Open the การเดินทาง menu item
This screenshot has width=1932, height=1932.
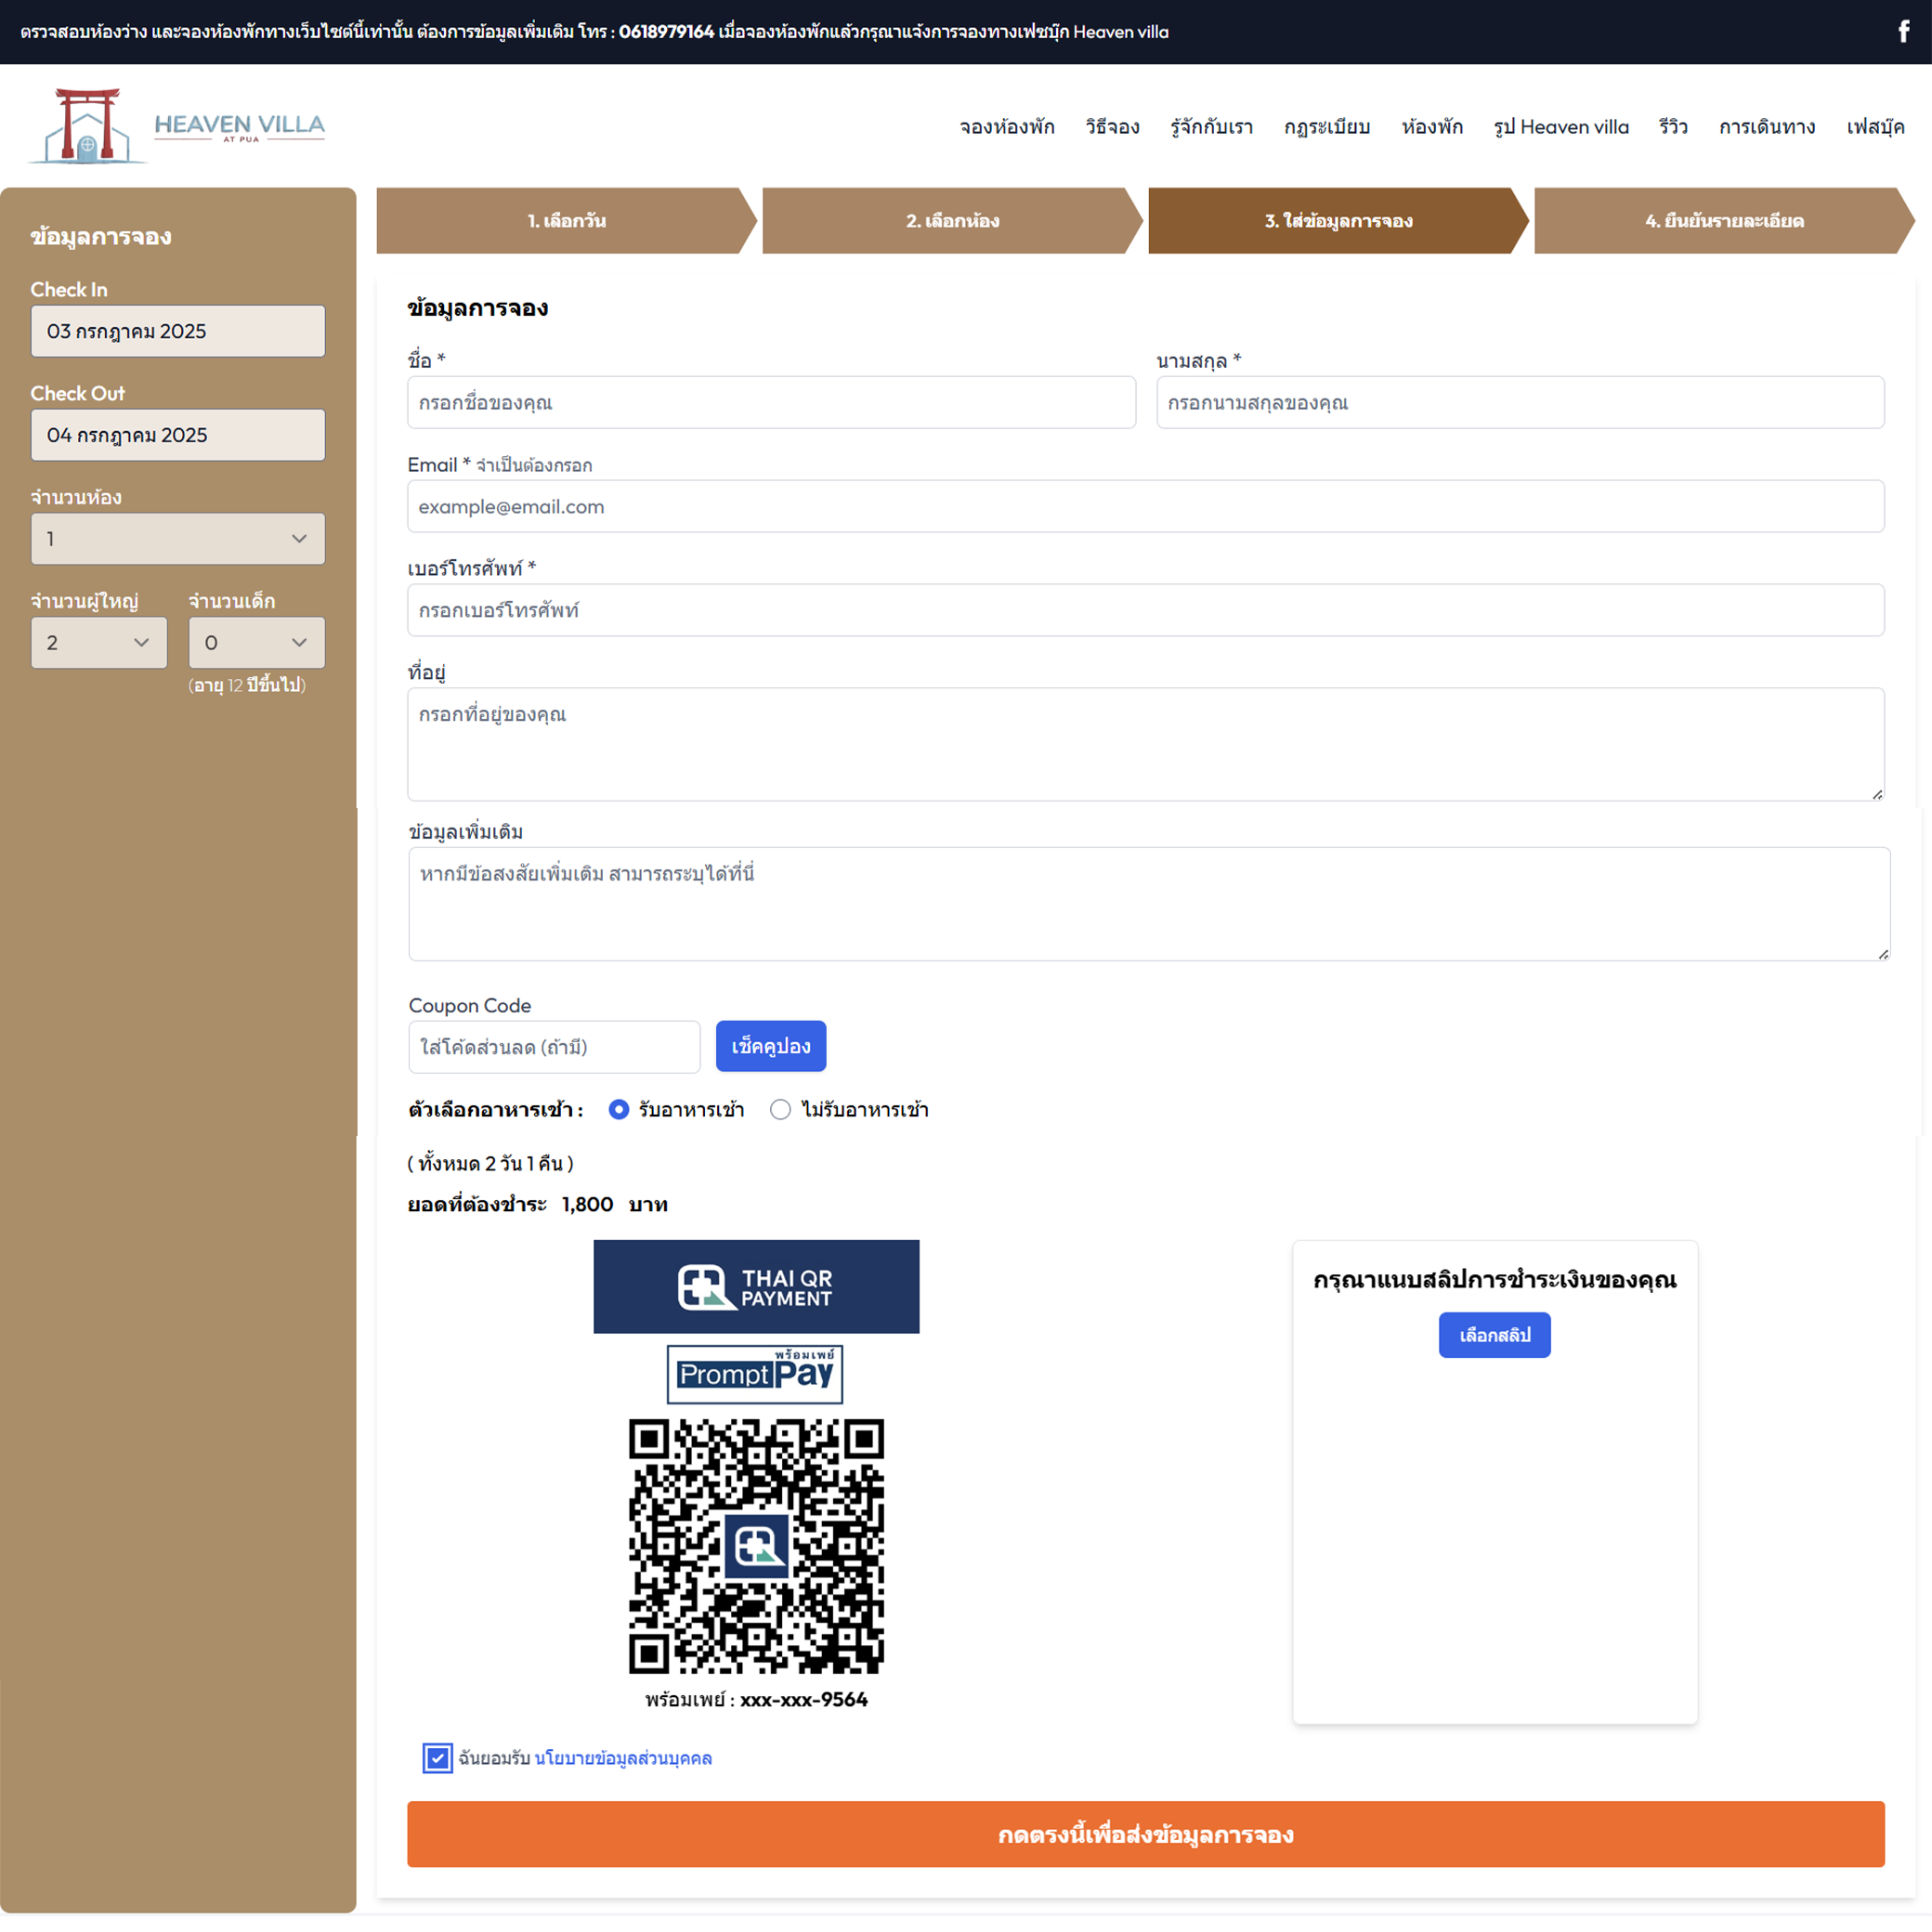(1767, 127)
